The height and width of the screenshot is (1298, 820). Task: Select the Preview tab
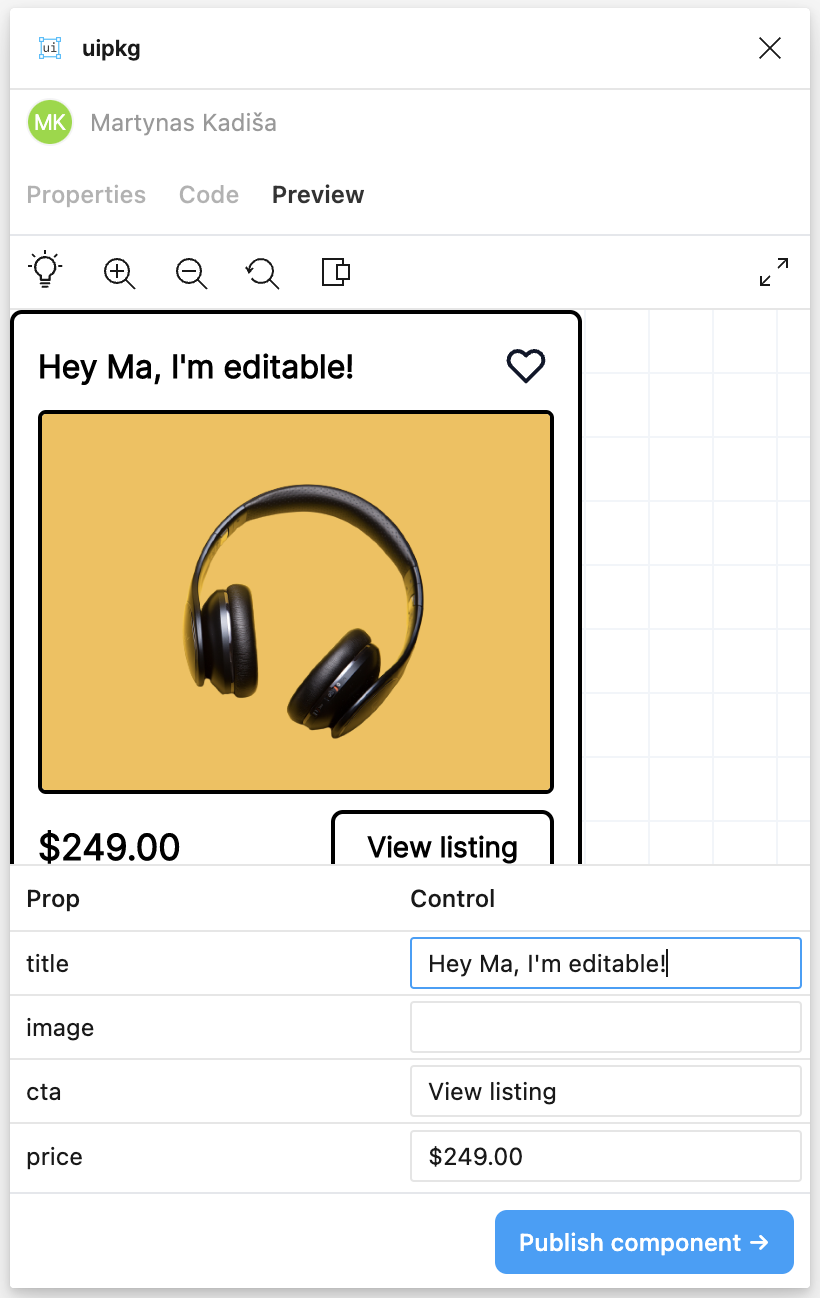318,195
